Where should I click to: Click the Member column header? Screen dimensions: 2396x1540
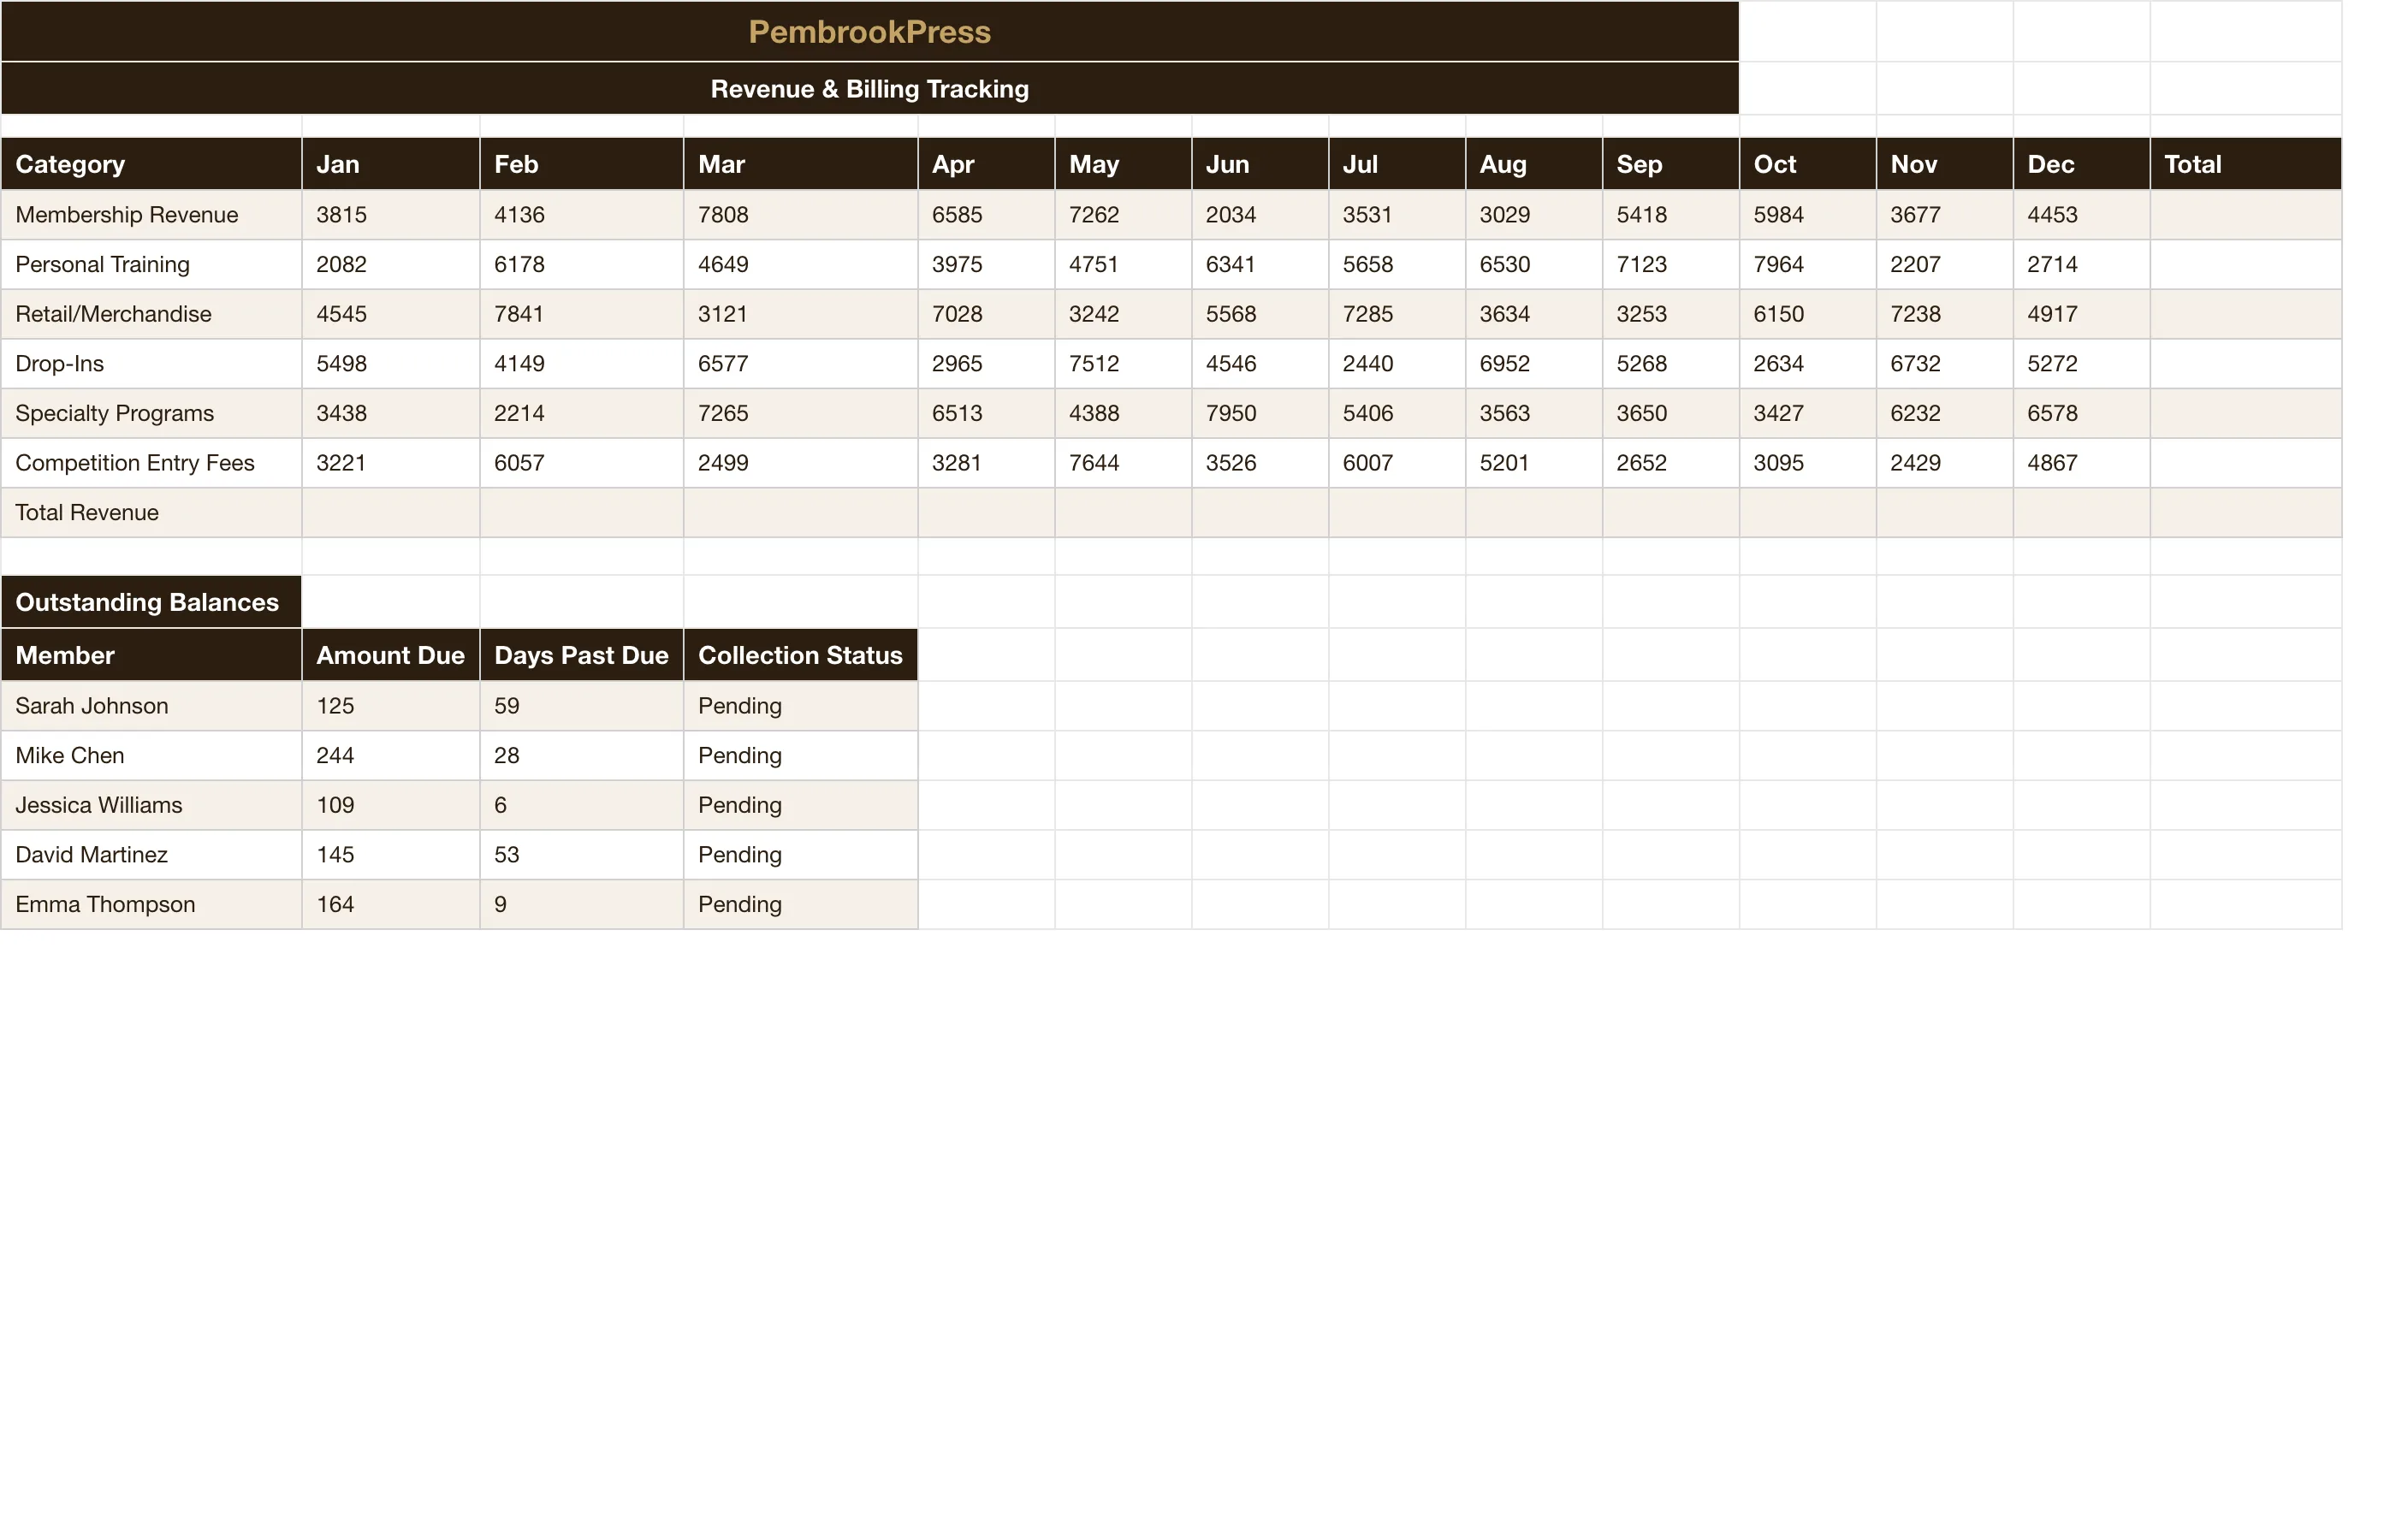coord(151,655)
